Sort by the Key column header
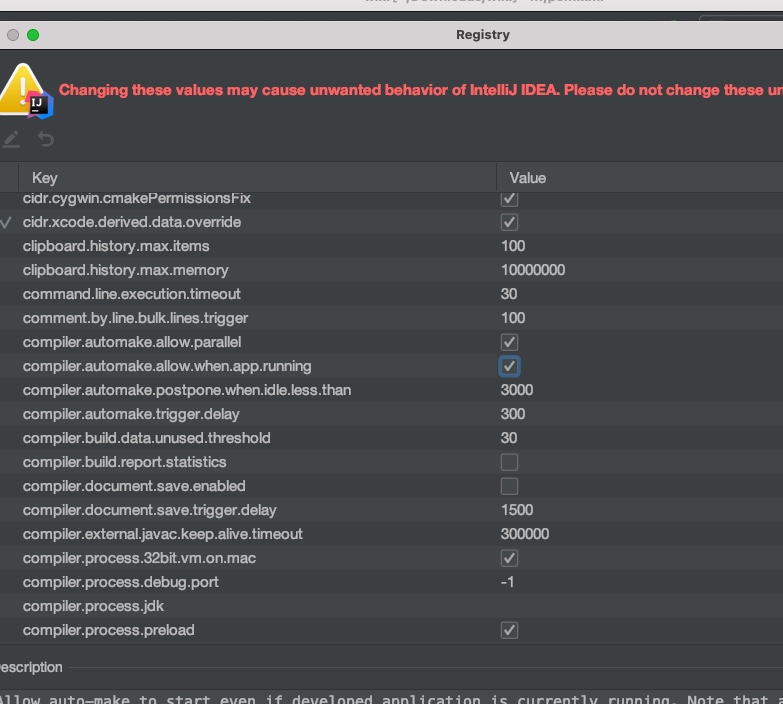The width and height of the screenshot is (783, 704). coord(45,178)
